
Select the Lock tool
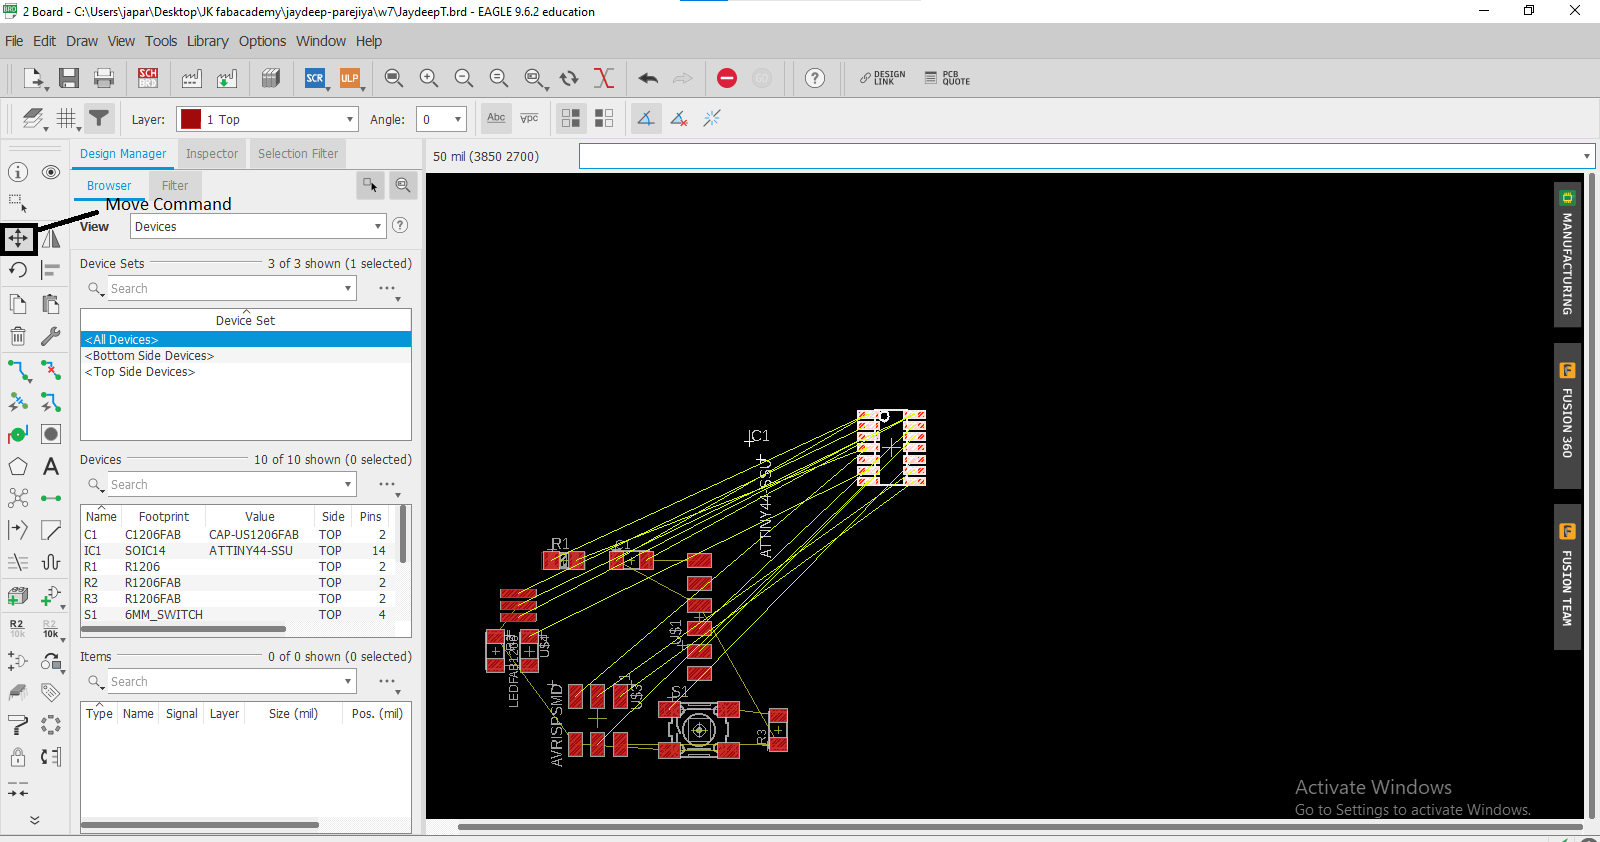point(18,756)
